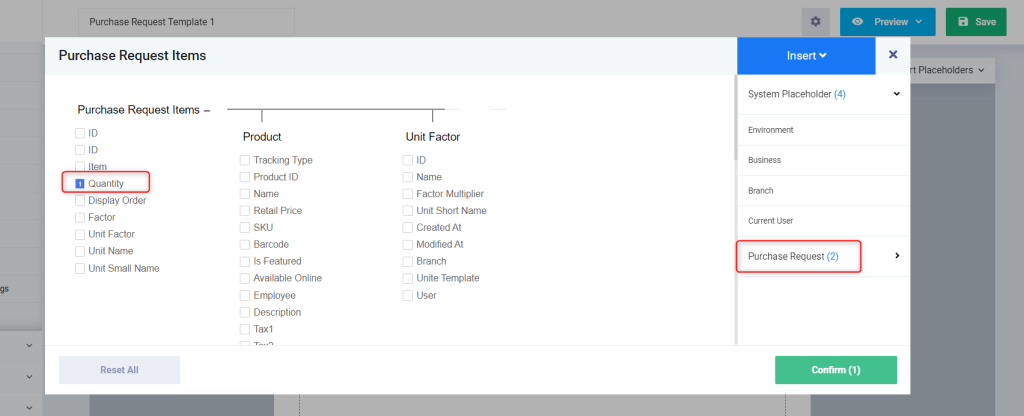Open the Insert dropdown button

point(806,56)
